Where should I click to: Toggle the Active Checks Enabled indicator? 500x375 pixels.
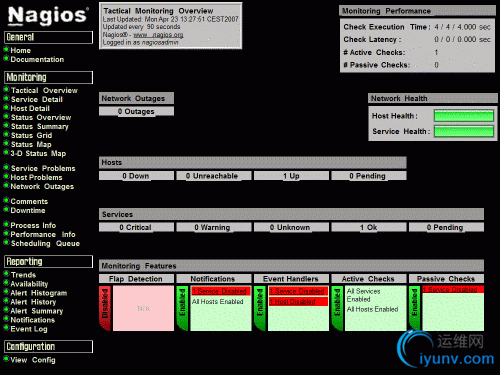[337, 308]
